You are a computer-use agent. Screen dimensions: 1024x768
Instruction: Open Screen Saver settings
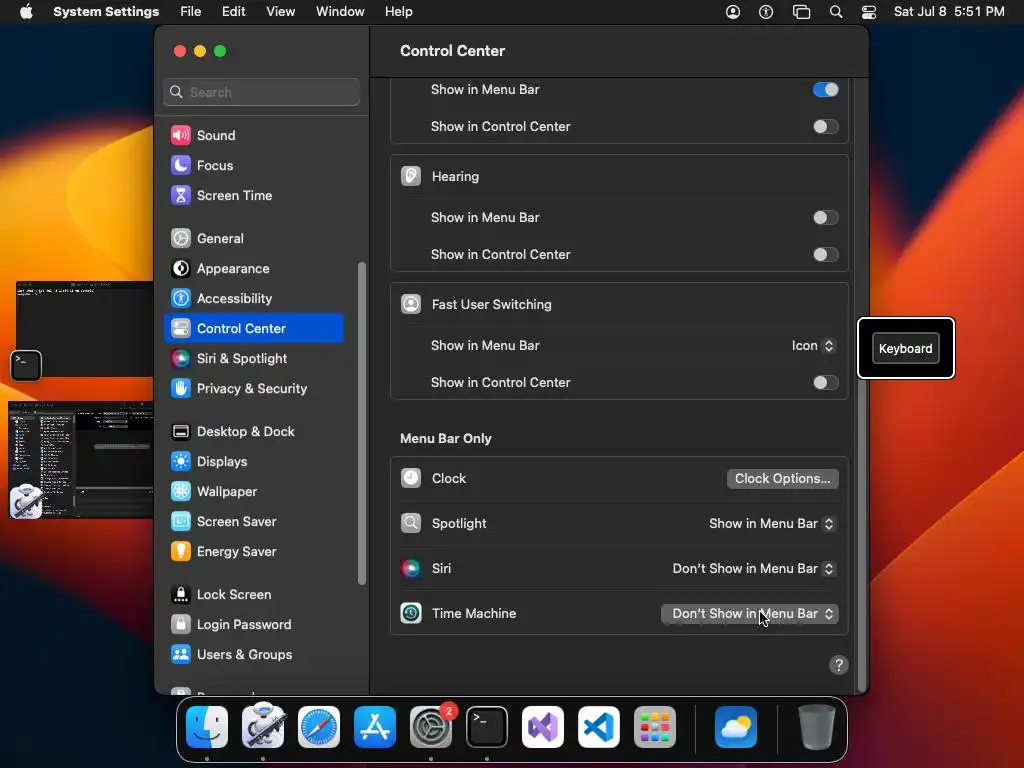tap(254, 522)
